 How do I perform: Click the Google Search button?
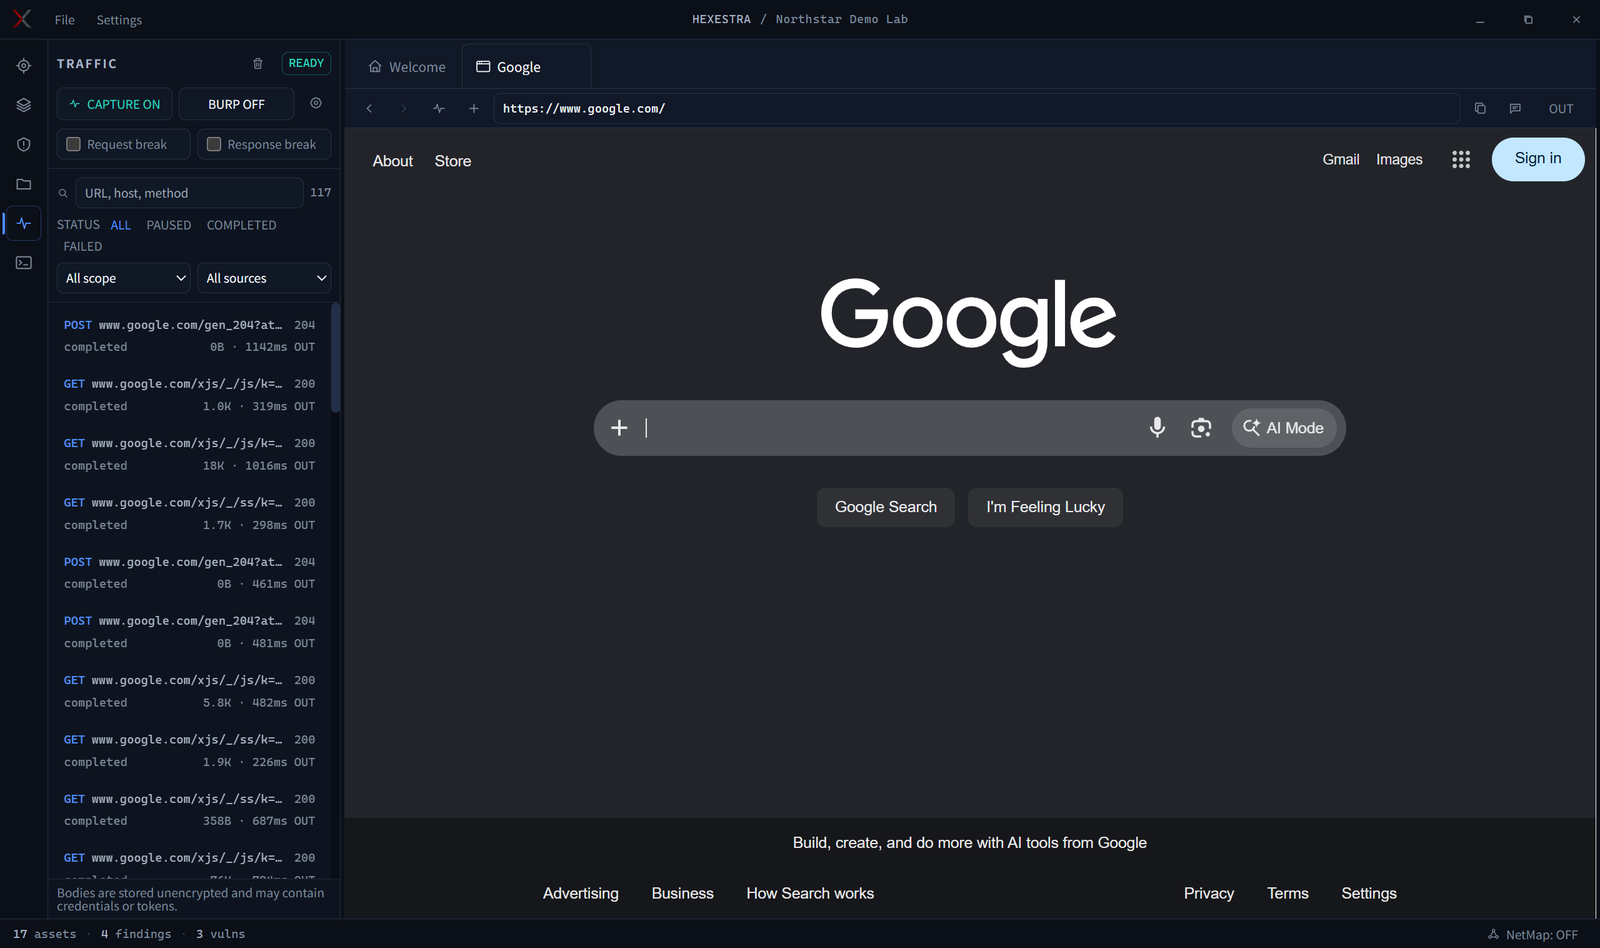pos(886,507)
